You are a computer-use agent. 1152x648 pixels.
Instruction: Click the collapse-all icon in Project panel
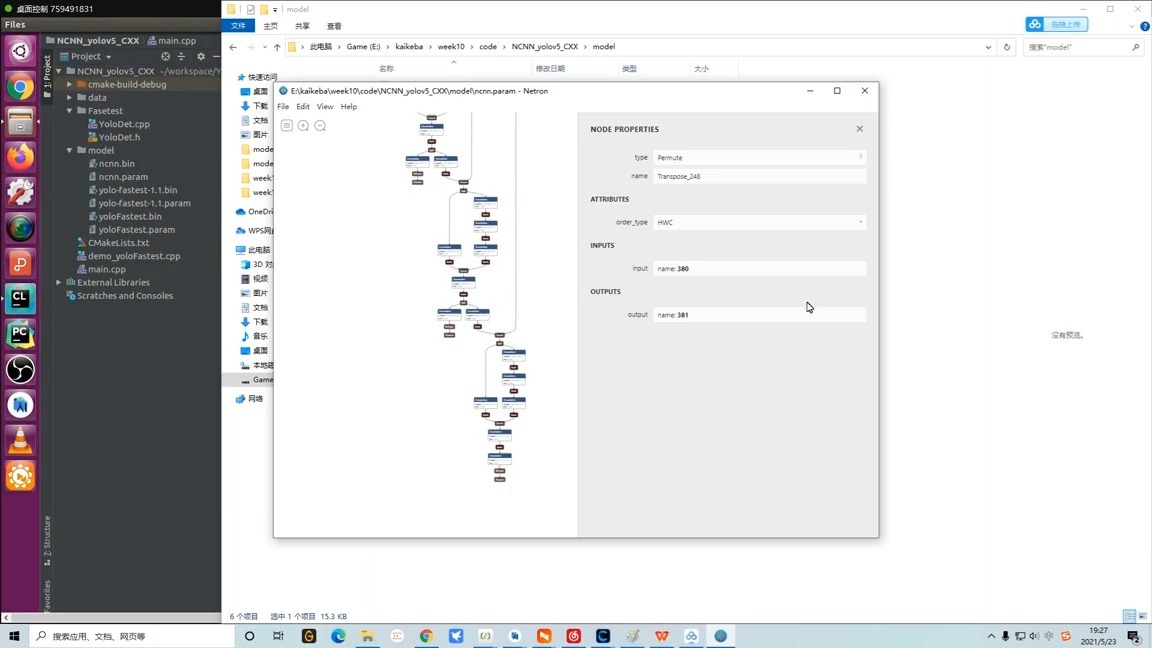[181, 57]
